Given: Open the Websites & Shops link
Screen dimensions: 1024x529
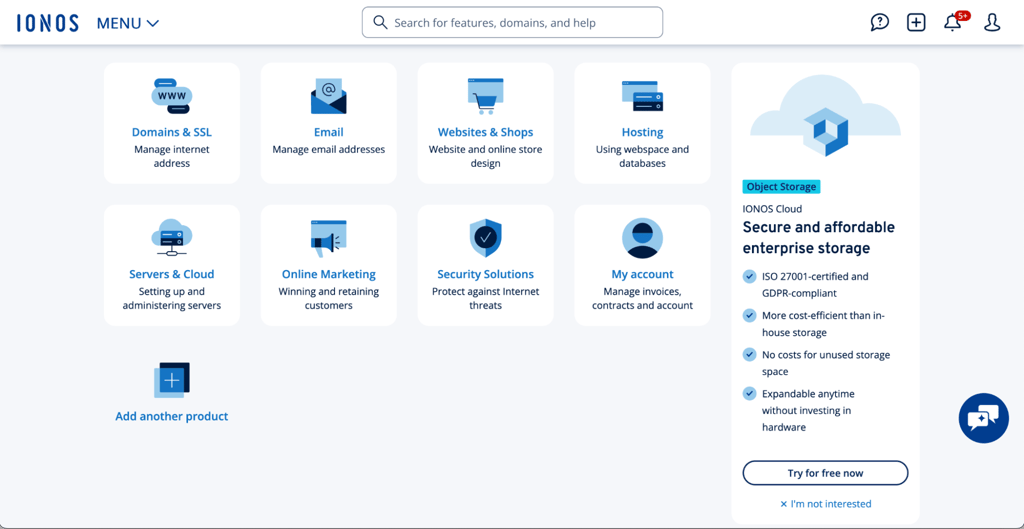Looking at the screenshot, I should click(x=485, y=132).
